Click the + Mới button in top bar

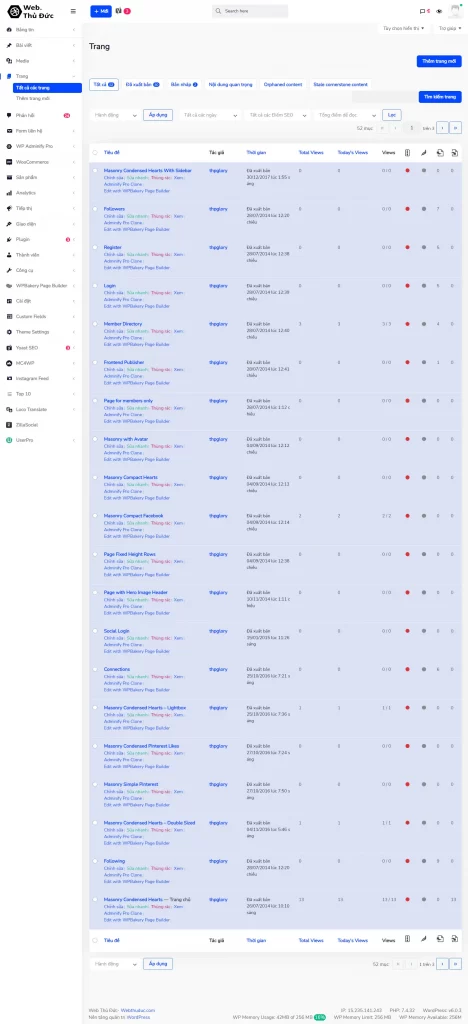coord(101,11)
